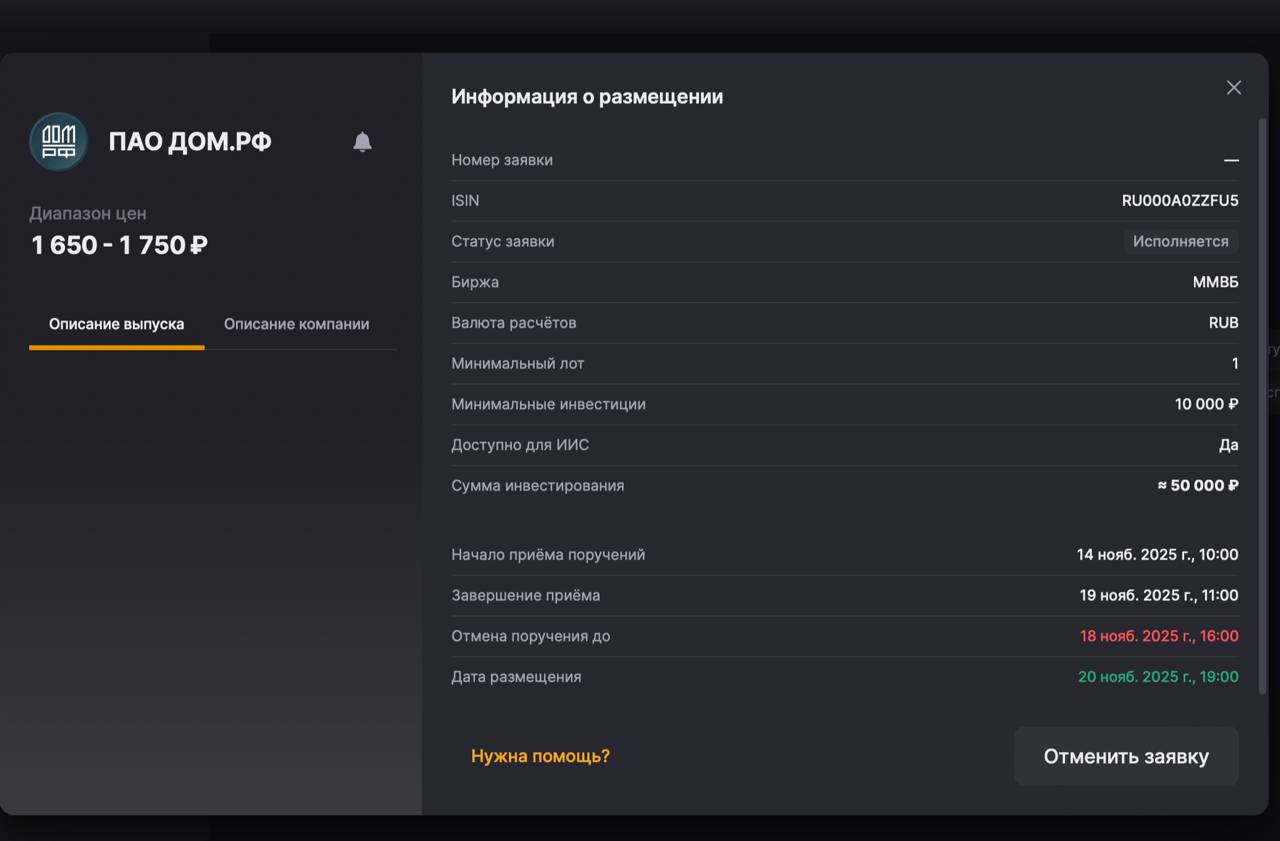The image size is (1280, 841).
Task: Click the ПАО ДОМ.РФ company name
Action: (x=190, y=142)
